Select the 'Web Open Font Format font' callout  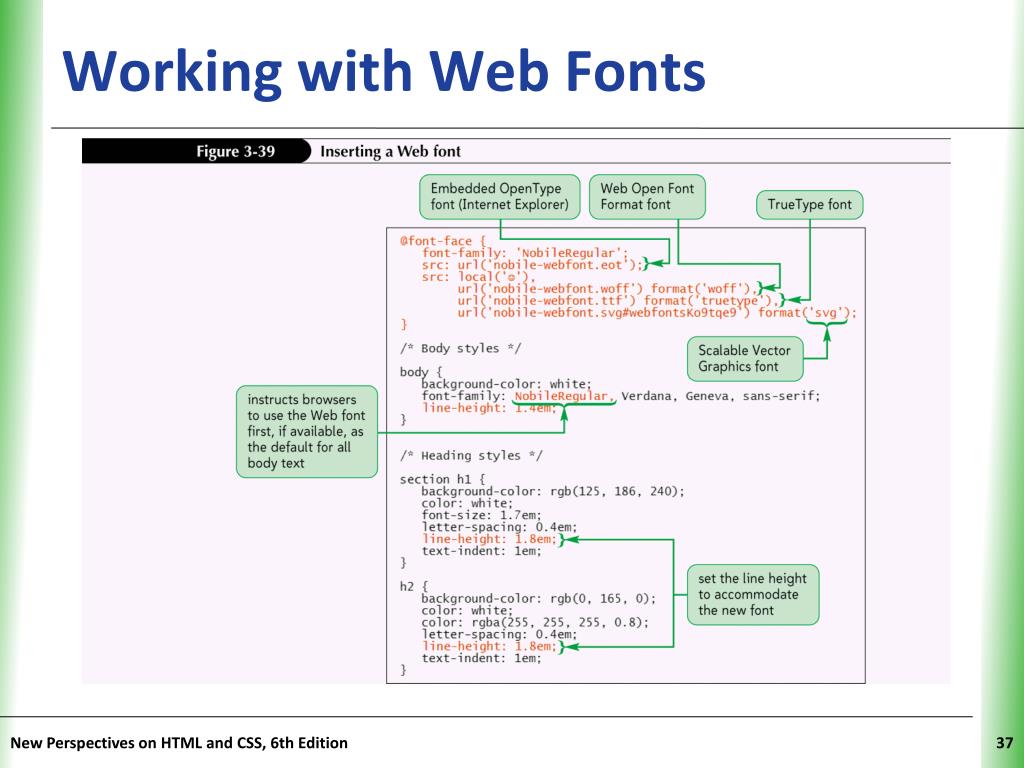click(x=647, y=197)
